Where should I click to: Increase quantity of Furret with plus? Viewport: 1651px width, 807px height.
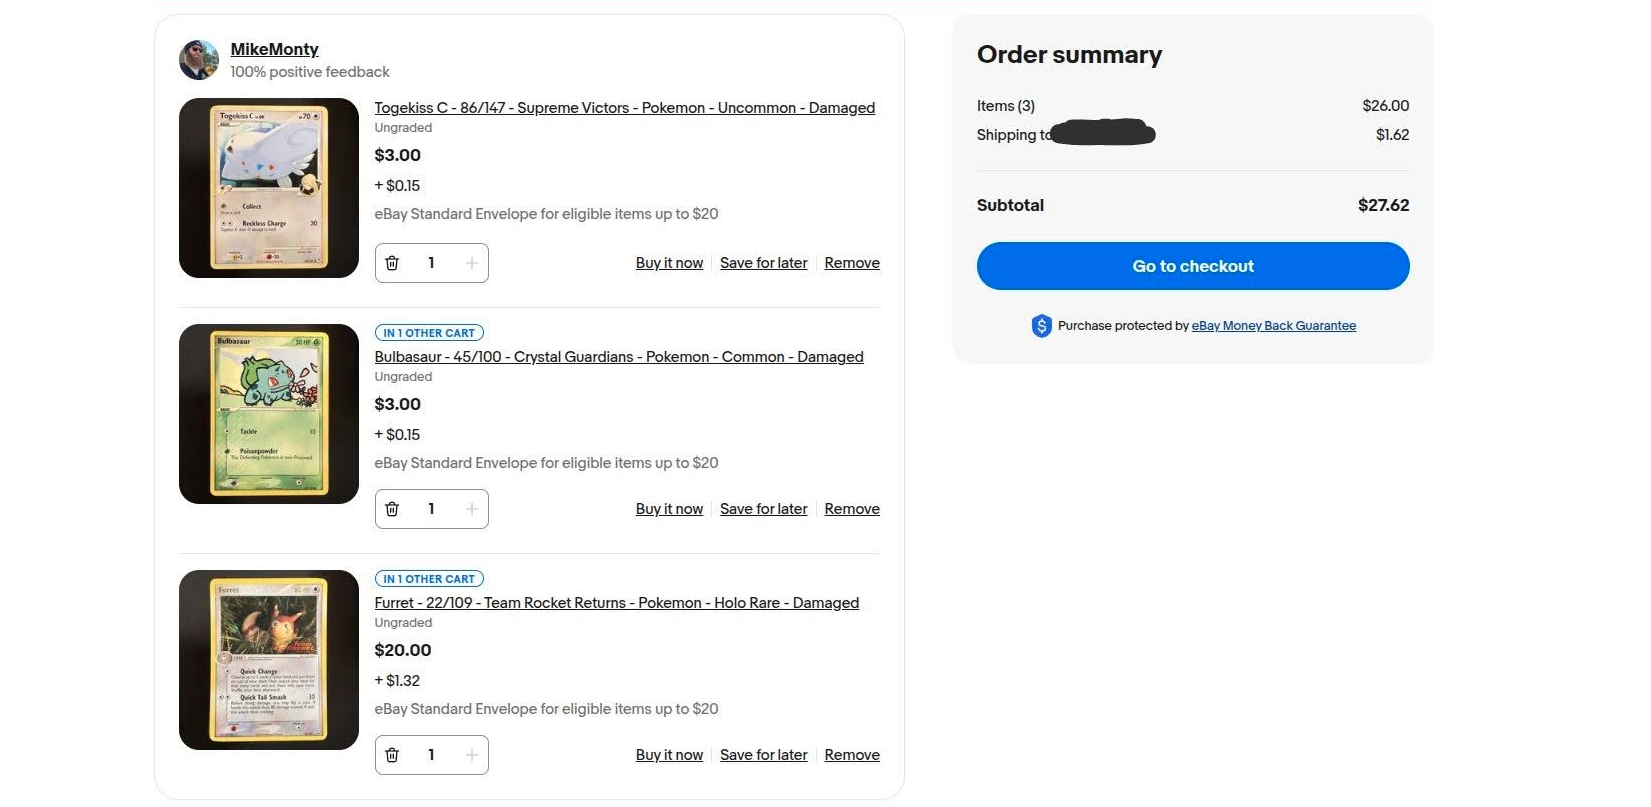[471, 755]
